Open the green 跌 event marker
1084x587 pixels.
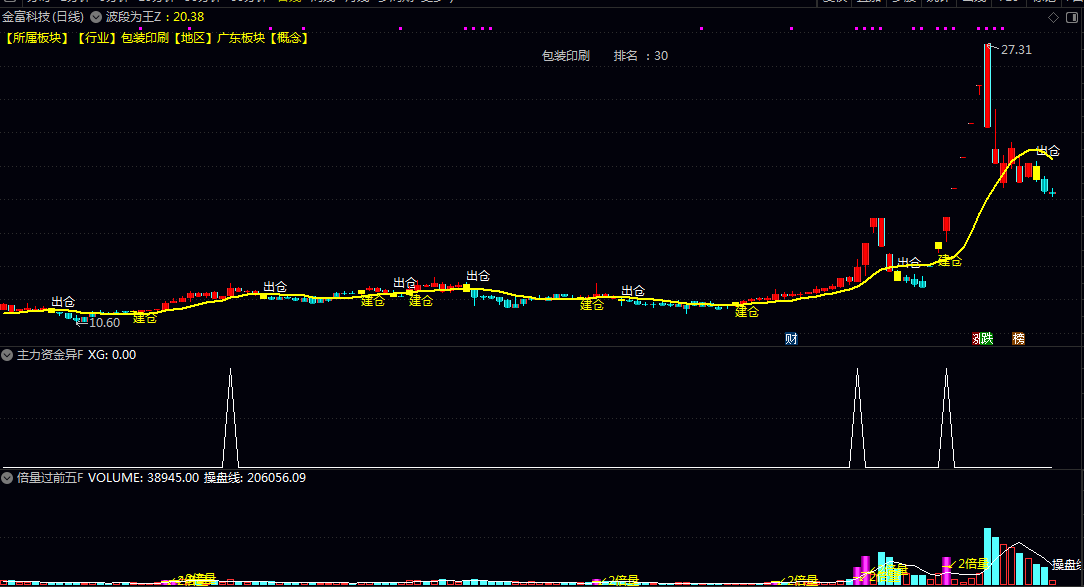coord(986,338)
